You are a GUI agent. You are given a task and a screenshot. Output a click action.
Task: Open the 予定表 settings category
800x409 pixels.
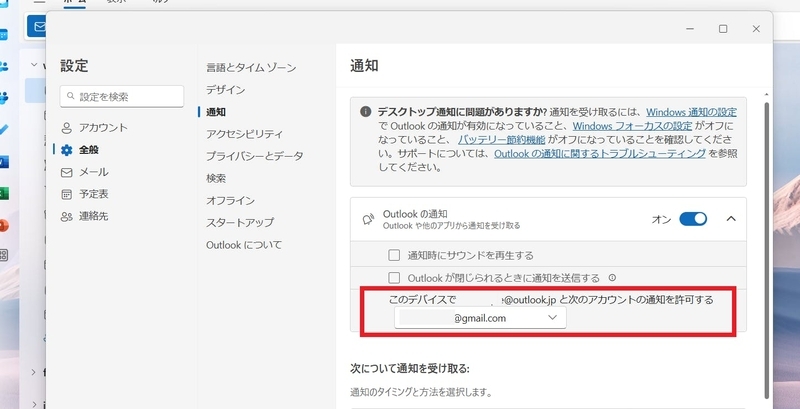coord(84,194)
